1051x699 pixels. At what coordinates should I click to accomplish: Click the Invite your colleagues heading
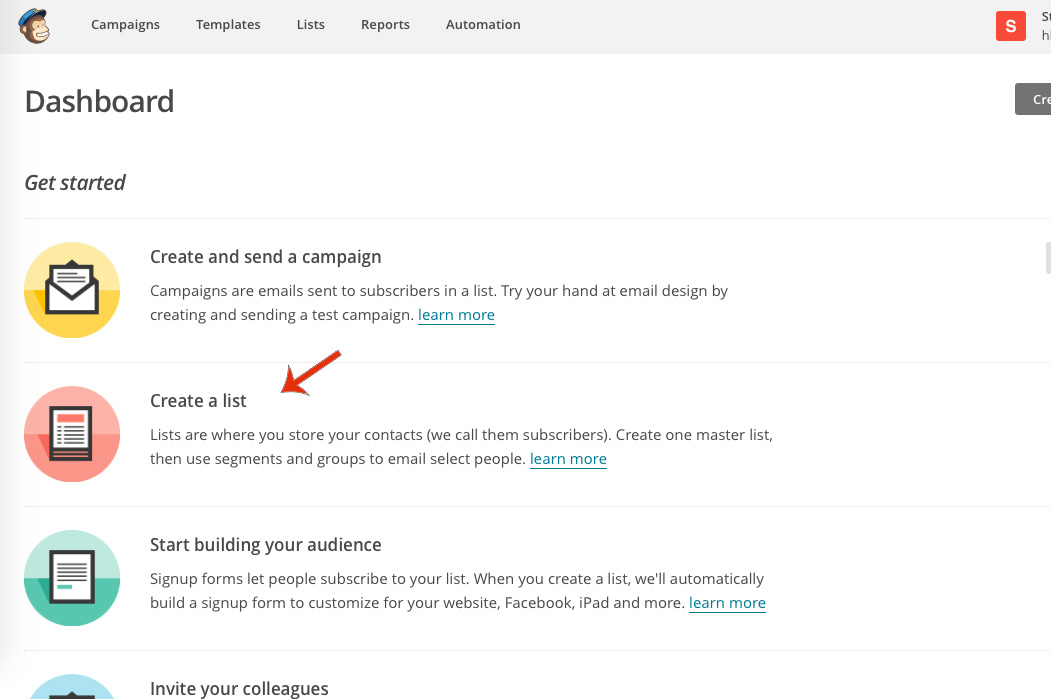coord(238,688)
